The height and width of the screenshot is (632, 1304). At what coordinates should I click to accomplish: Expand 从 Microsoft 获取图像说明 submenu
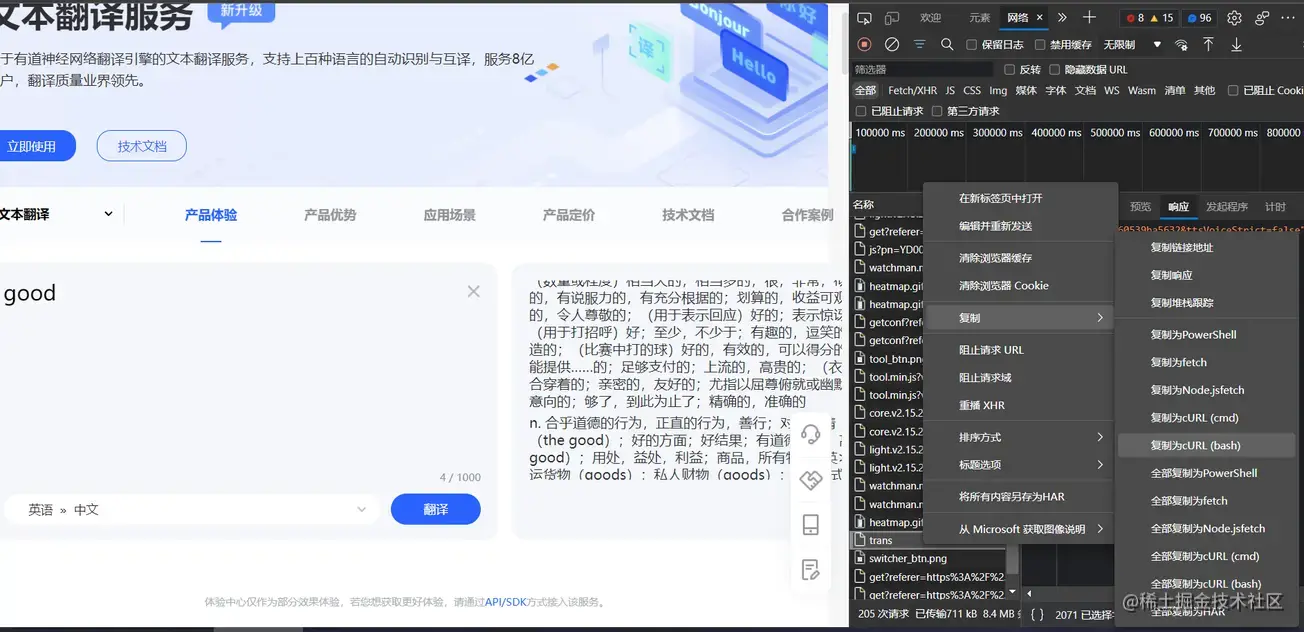pyautogui.click(x=1018, y=529)
